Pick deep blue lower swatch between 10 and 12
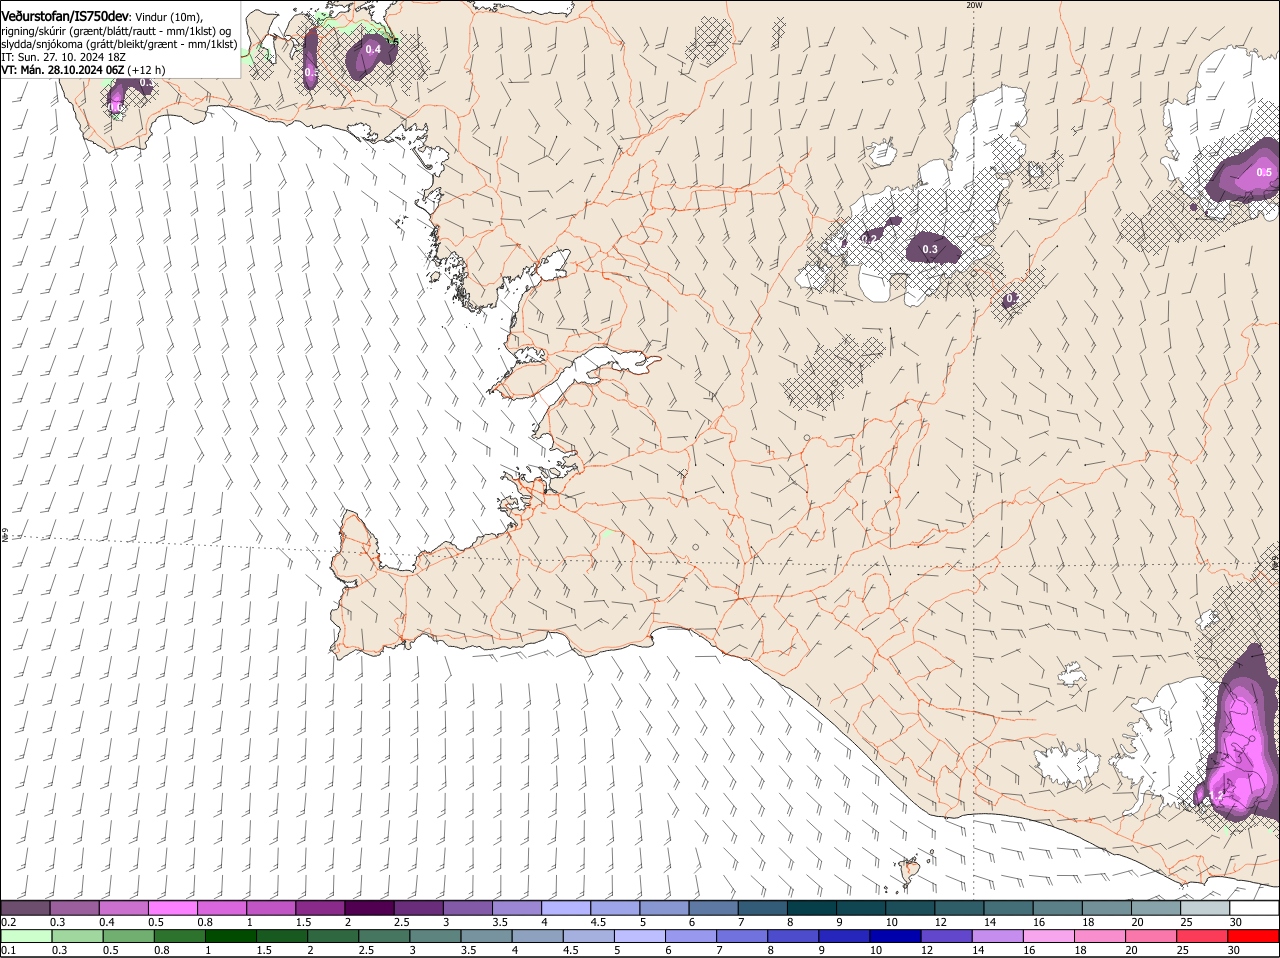This screenshot has width=1280, height=958. 895,936
